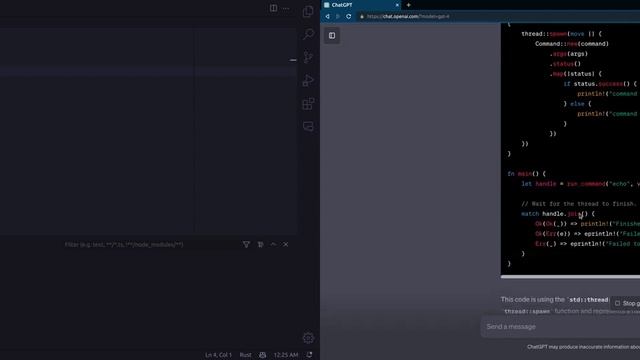This screenshot has width=640, height=360.
Task: Open the Source Control view
Action: coord(308,57)
